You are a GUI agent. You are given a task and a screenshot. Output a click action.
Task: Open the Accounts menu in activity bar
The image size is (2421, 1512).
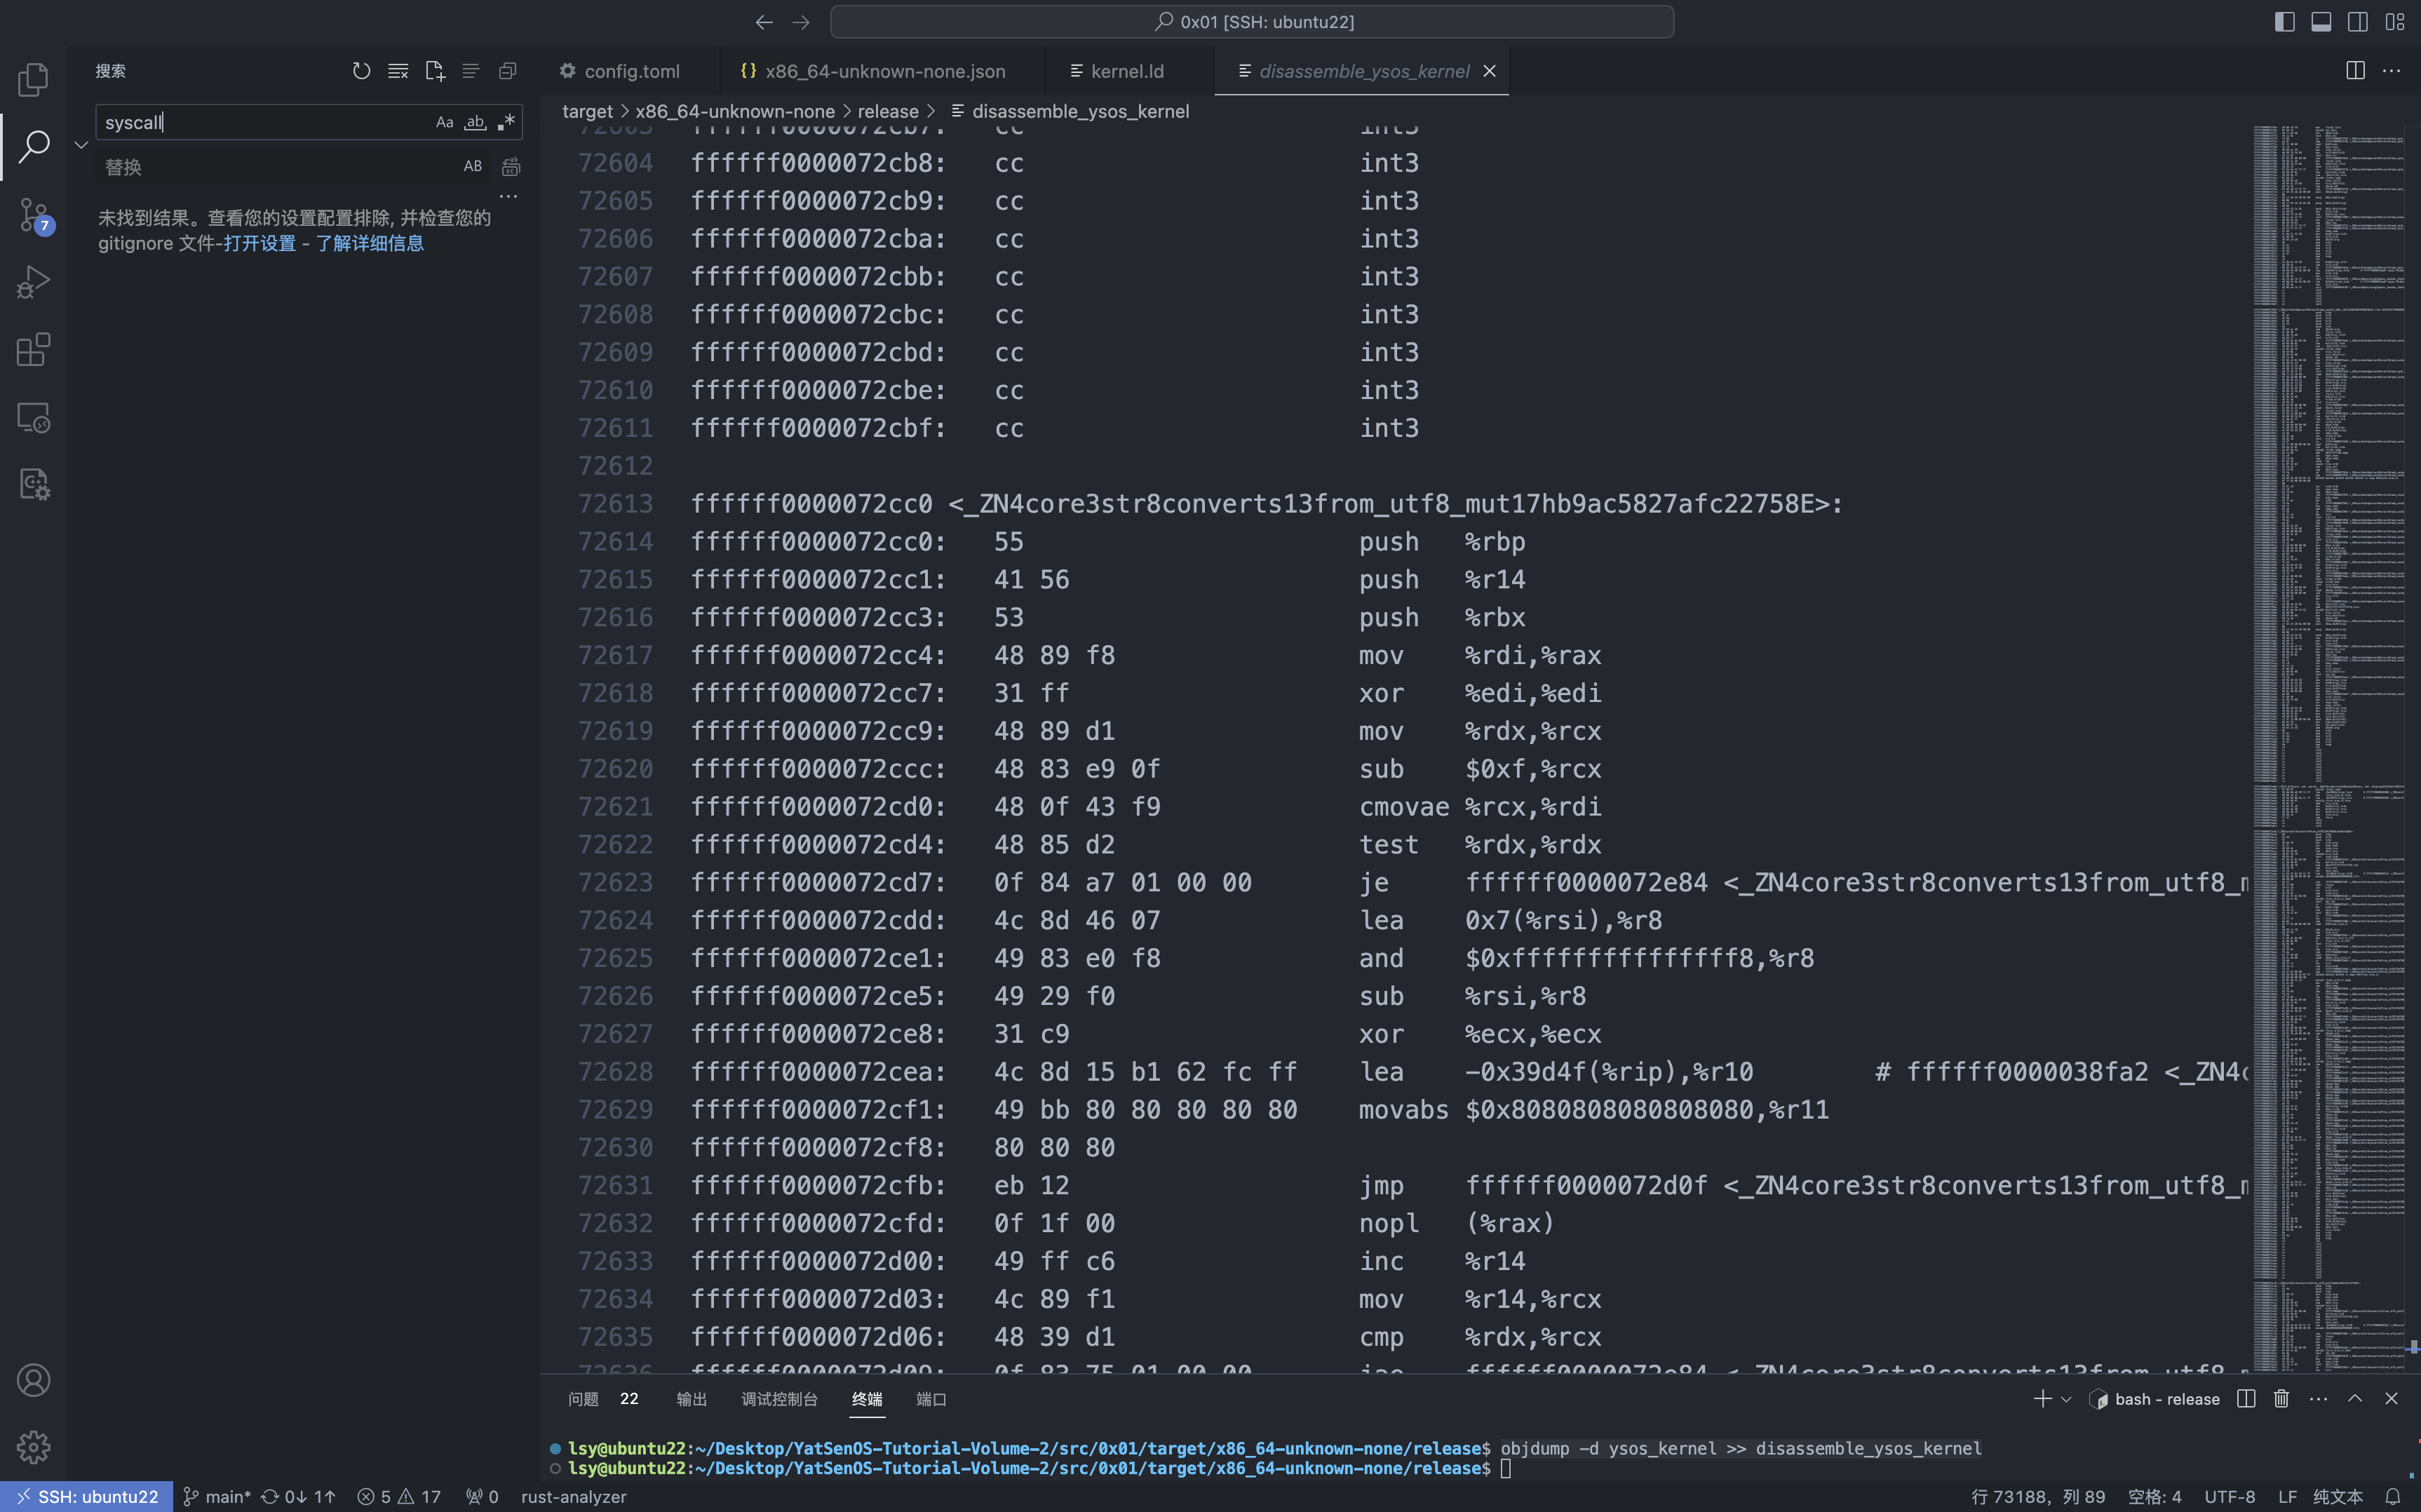coord(33,1380)
